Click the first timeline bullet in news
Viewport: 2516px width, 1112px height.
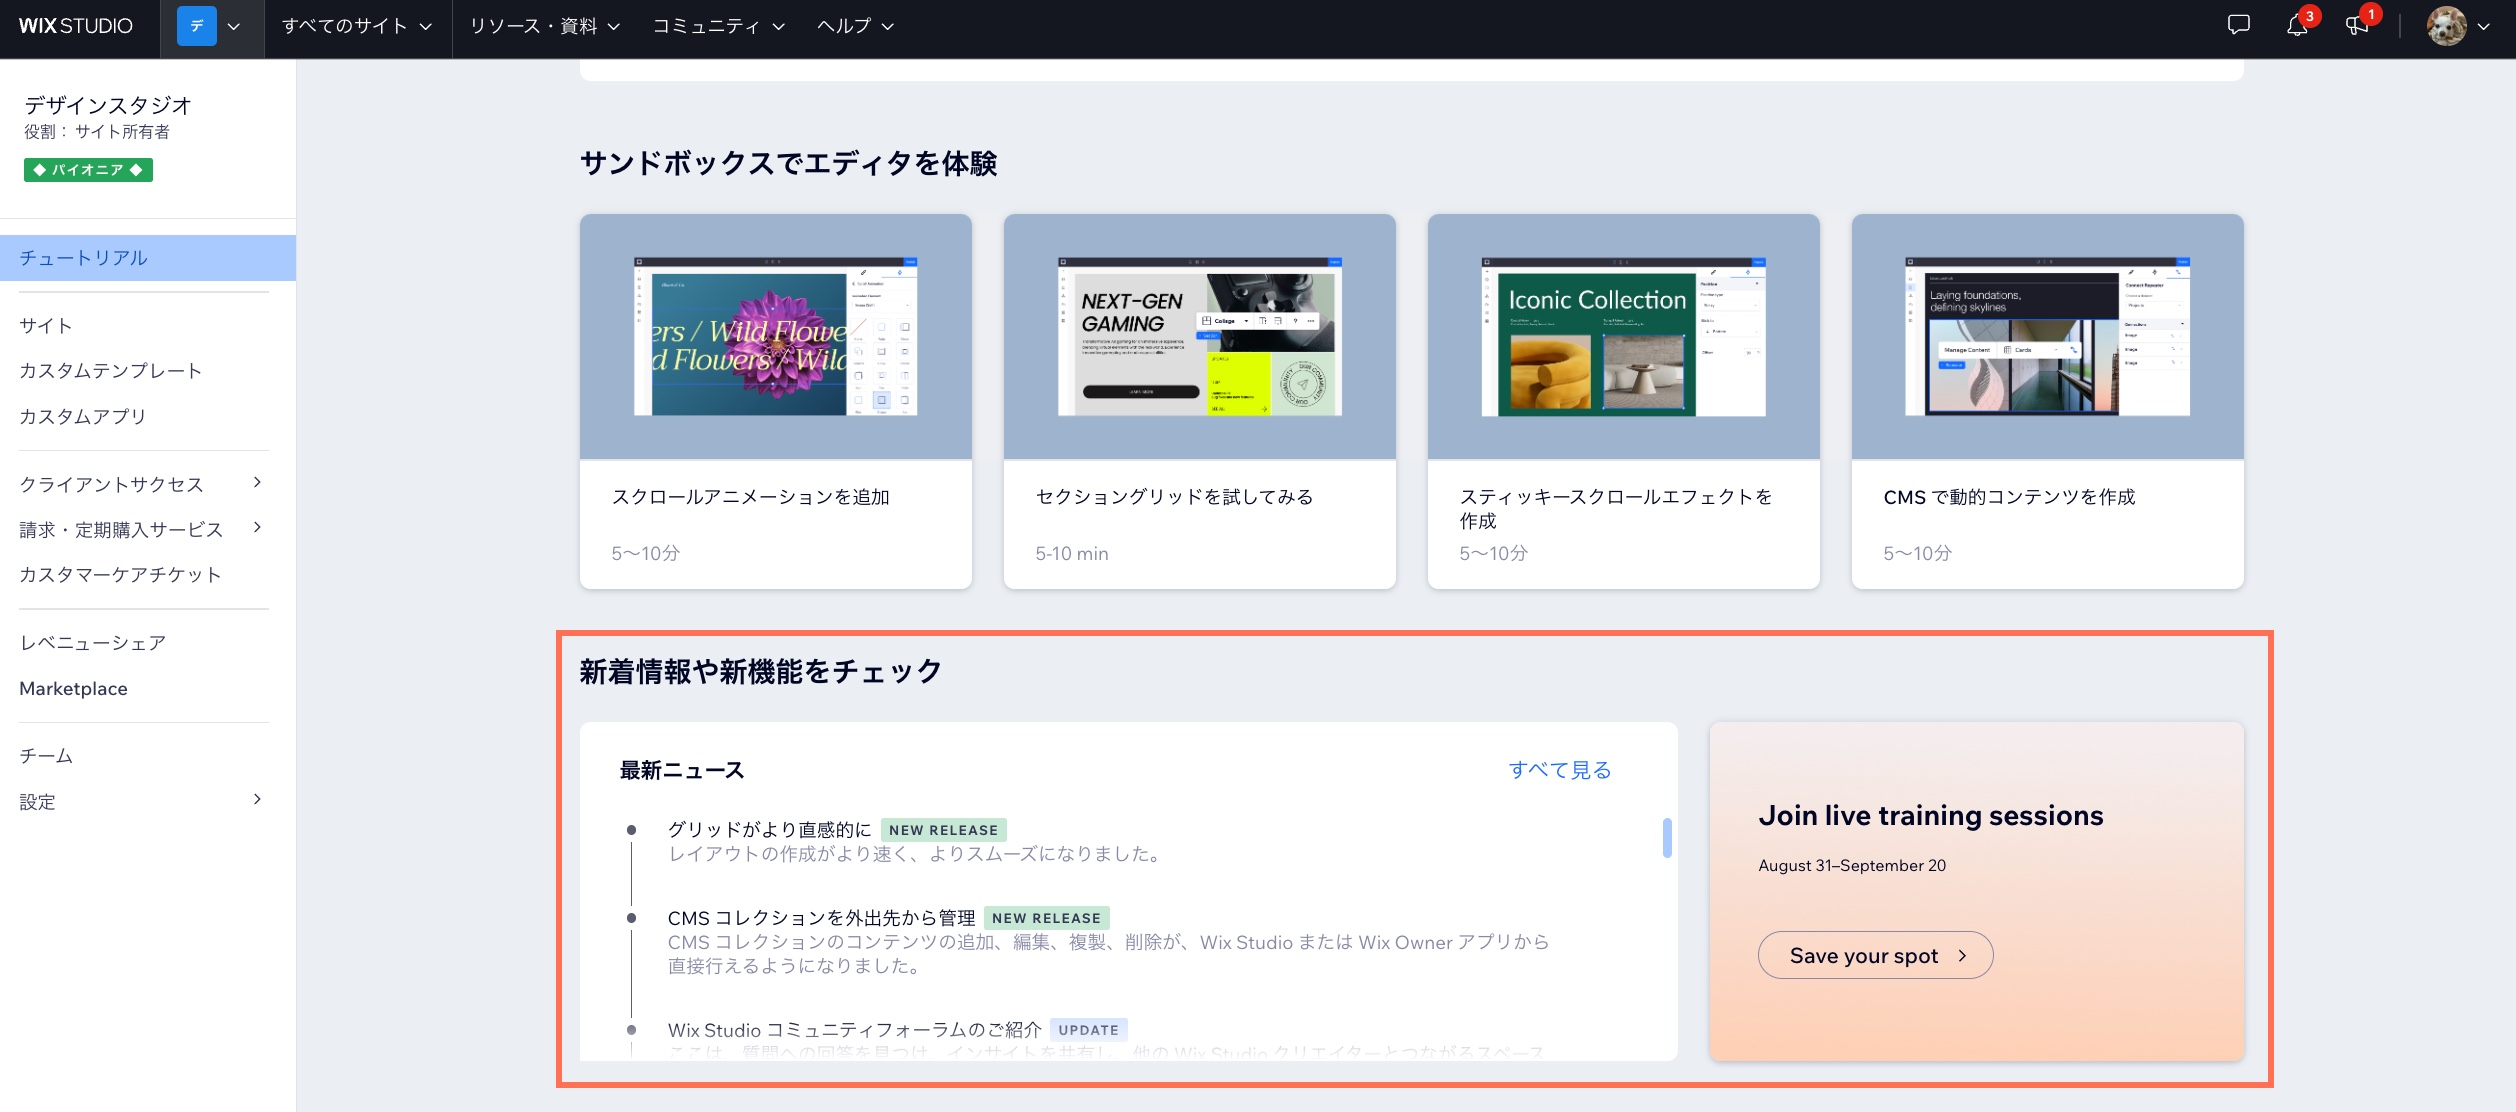tap(631, 830)
